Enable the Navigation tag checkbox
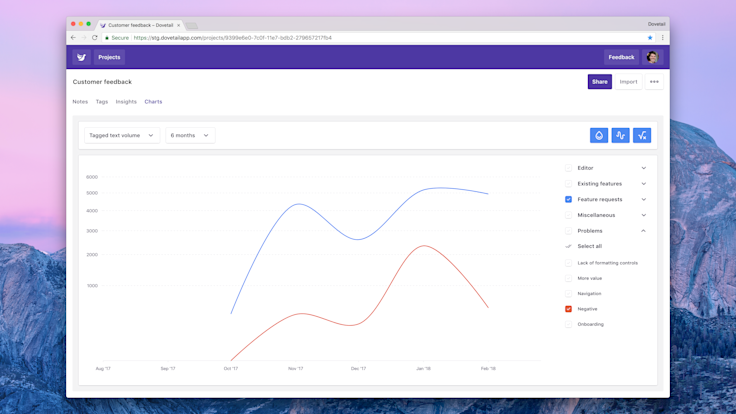The width and height of the screenshot is (736, 414). [568, 294]
